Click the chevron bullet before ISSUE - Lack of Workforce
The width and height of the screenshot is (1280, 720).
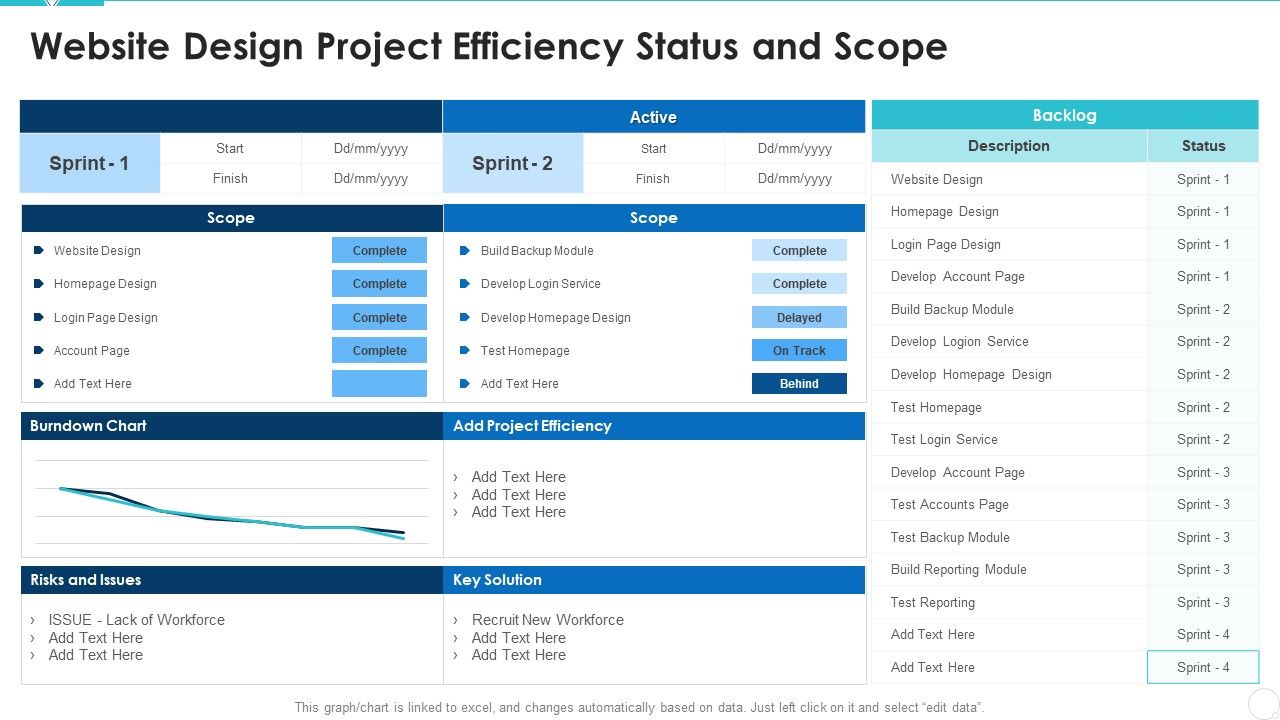point(33,620)
